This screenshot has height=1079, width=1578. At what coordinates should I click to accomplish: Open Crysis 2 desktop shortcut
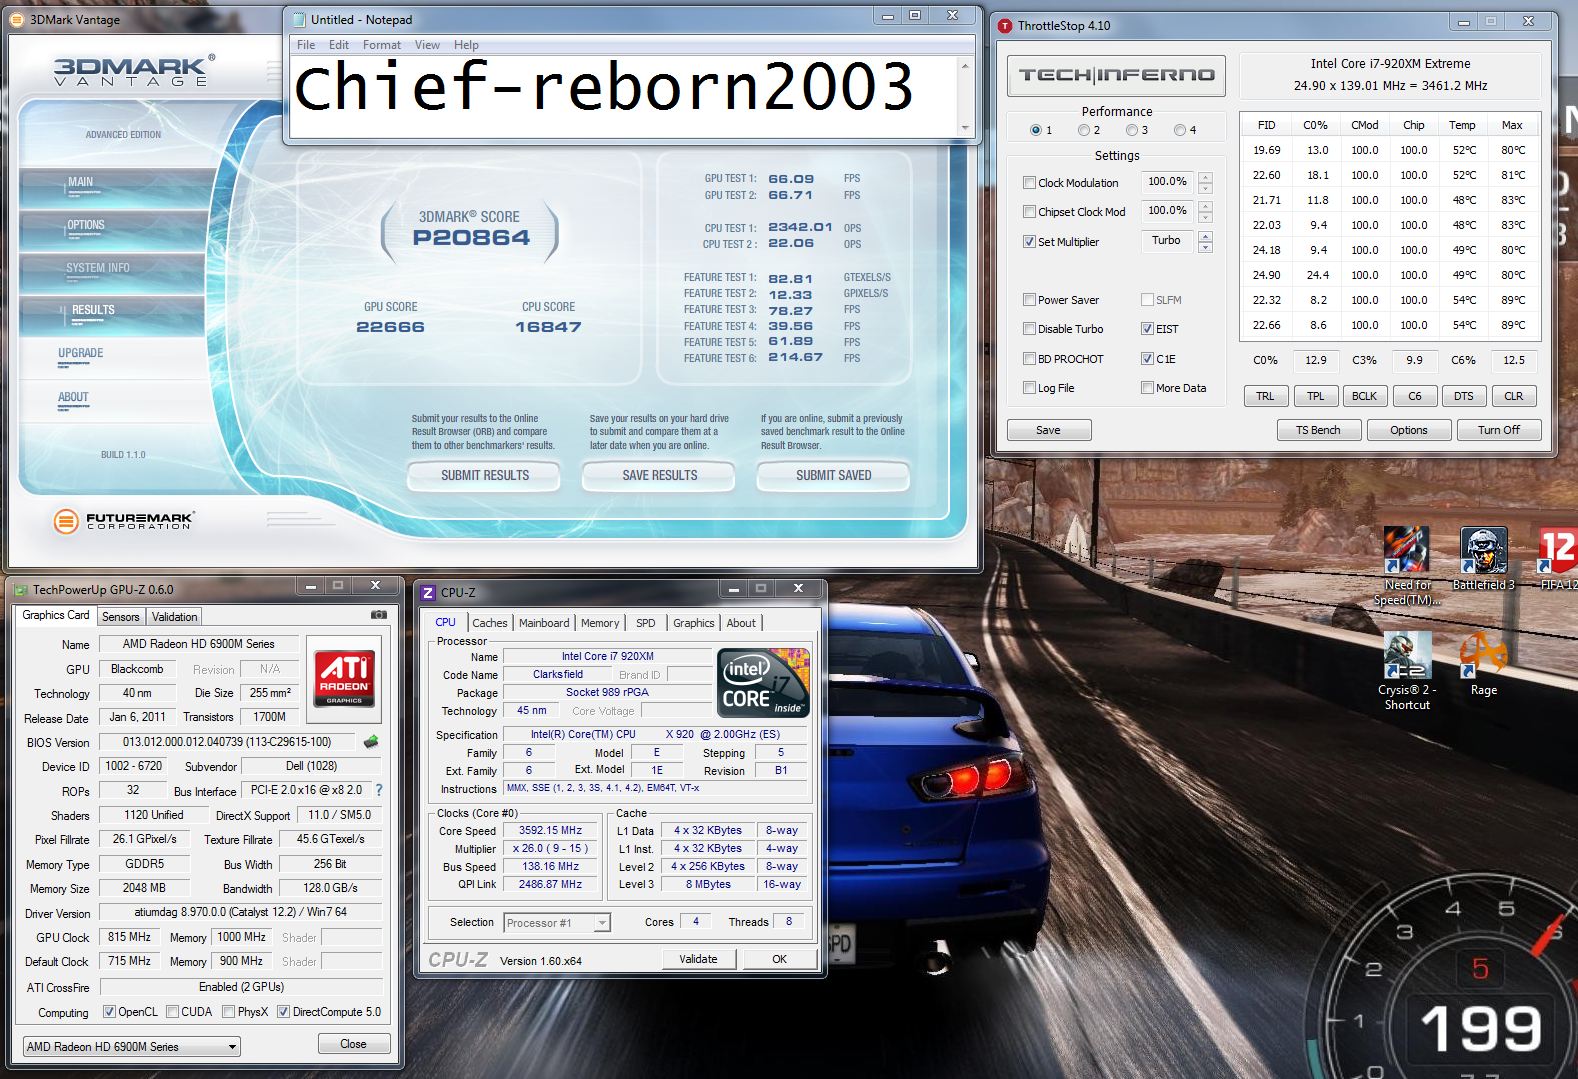pyautogui.click(x=1406, y=671)
